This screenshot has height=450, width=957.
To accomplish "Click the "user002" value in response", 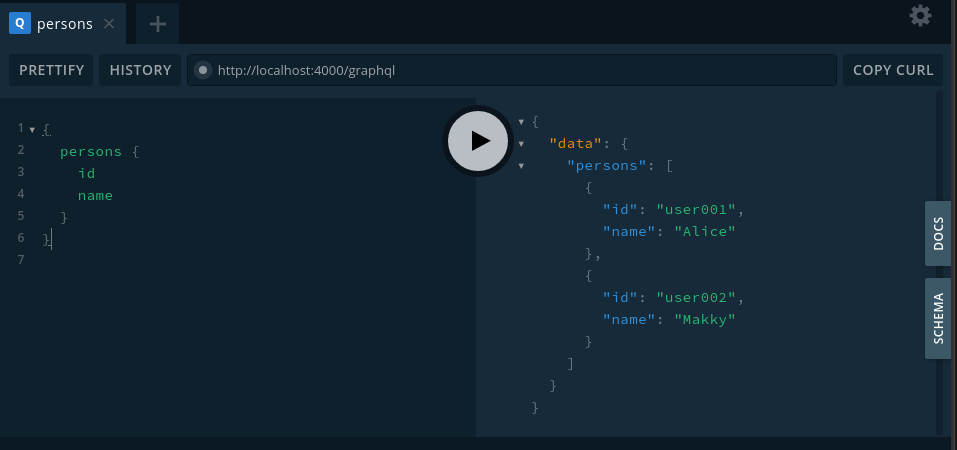I will click(x=696, y=297).
